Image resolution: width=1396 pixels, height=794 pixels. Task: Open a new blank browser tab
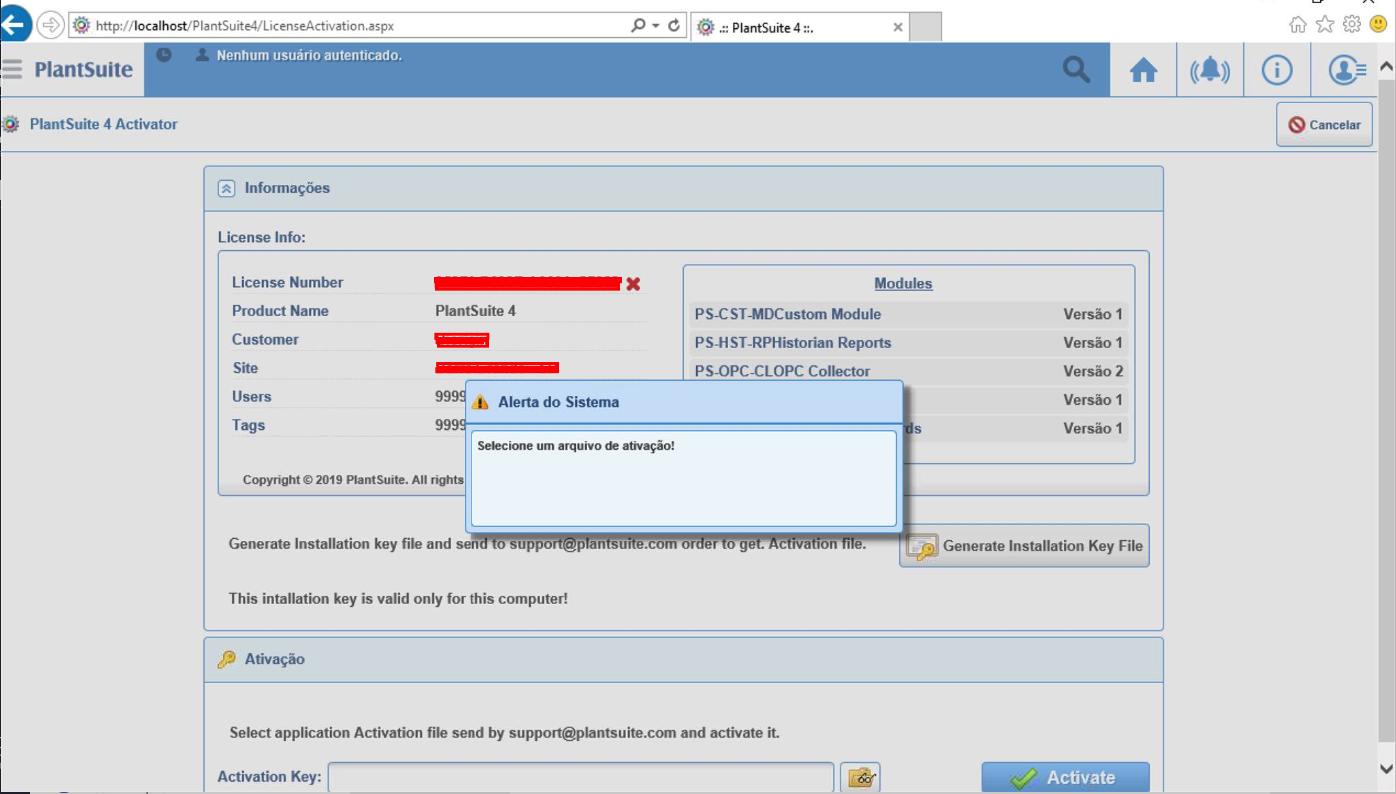tap(926, 27)
